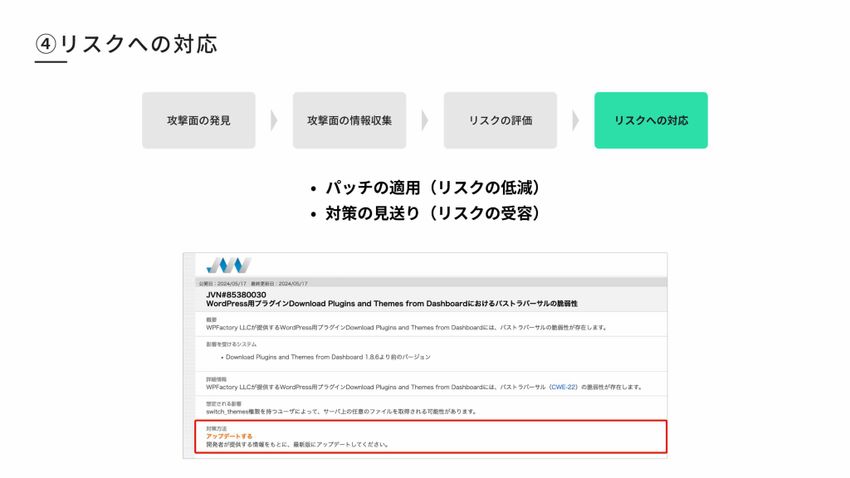Click the arrow after 攻撃面の発見
Image resolution: width=850 pixels, height=478 pixels.
[x=274, y=120]
